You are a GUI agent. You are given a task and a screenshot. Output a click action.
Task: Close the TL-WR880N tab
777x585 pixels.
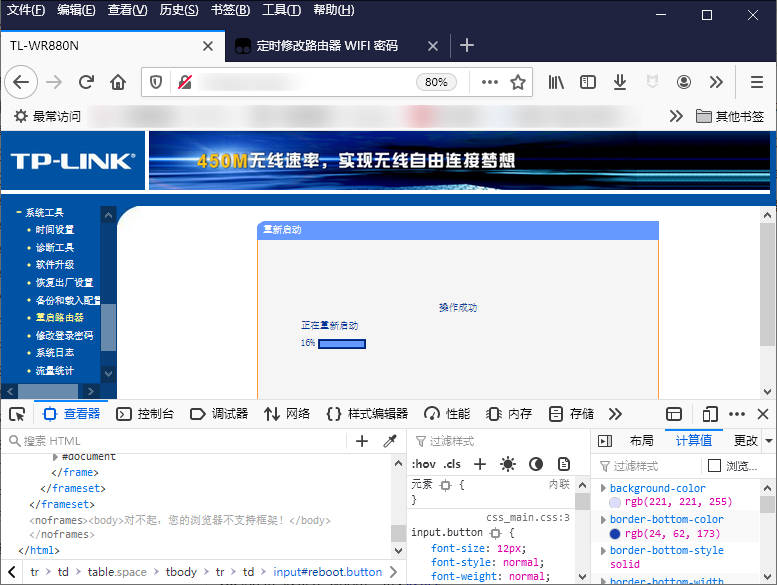[208, 46]
